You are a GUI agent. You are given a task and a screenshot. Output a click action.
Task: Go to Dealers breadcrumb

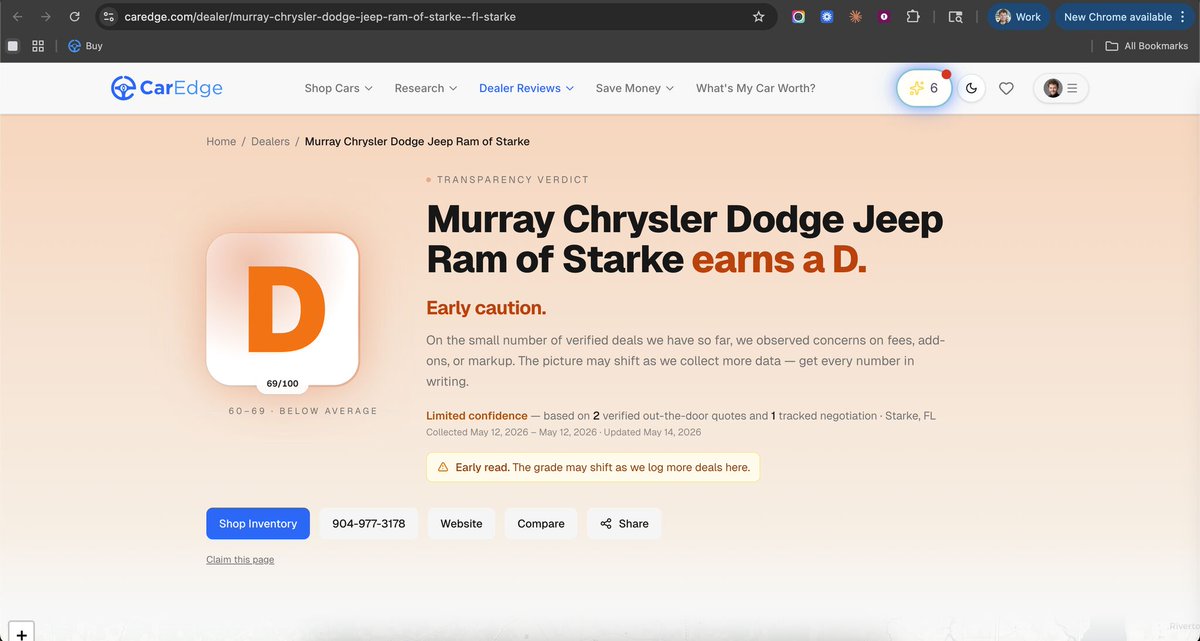click(270, 142)
